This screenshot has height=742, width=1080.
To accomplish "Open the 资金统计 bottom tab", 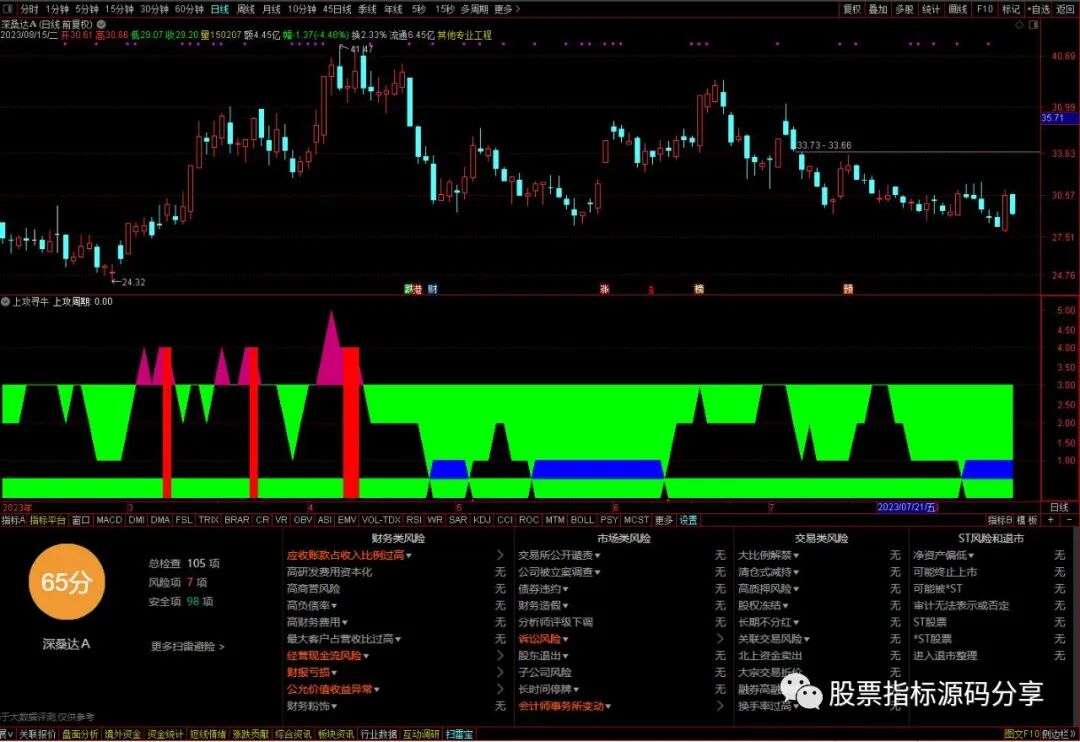I will pyautogui.click(x=165, y=734).
